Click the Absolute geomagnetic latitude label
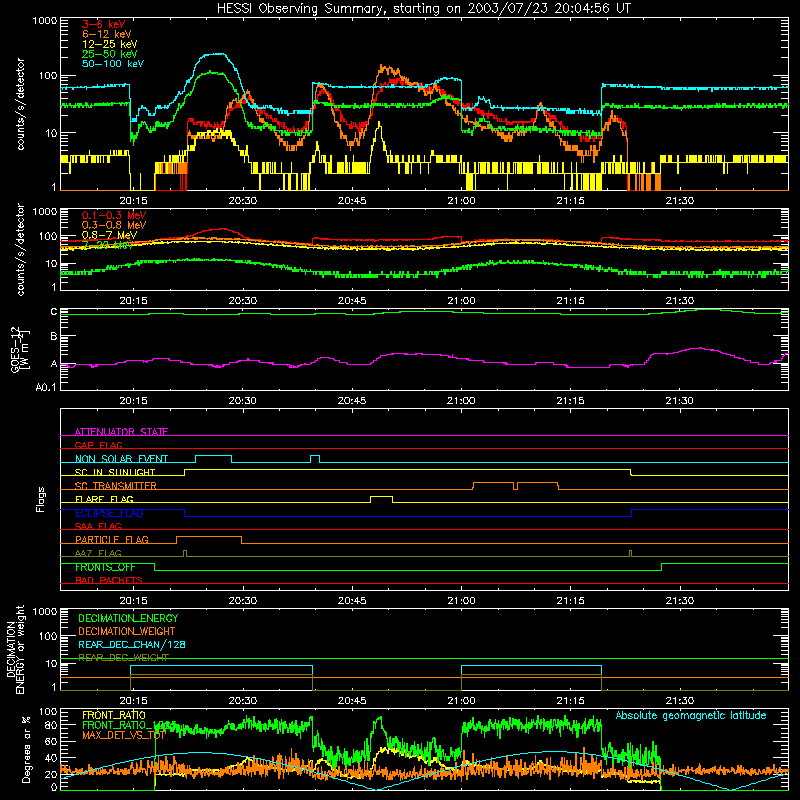 (x=691, y=715)
